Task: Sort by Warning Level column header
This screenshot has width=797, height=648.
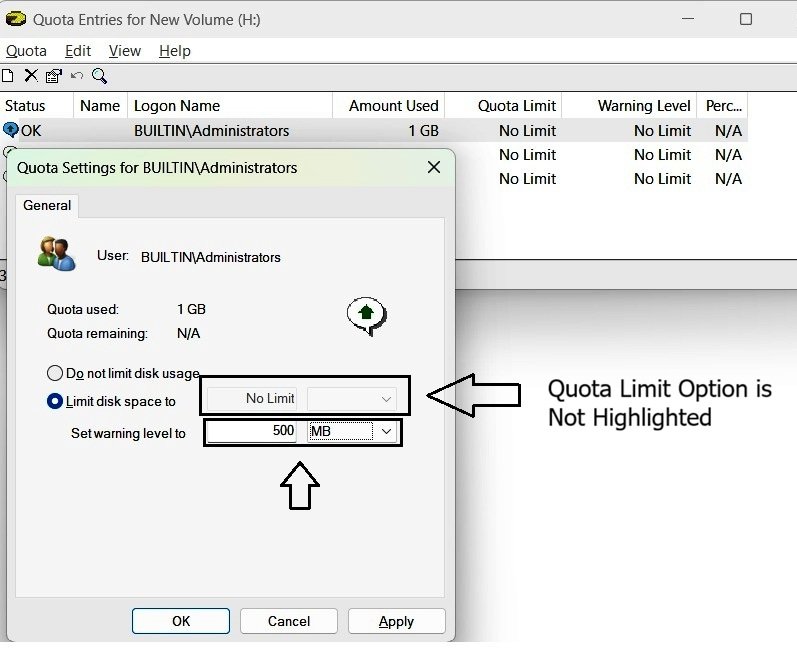Action: tap(629, 106)
